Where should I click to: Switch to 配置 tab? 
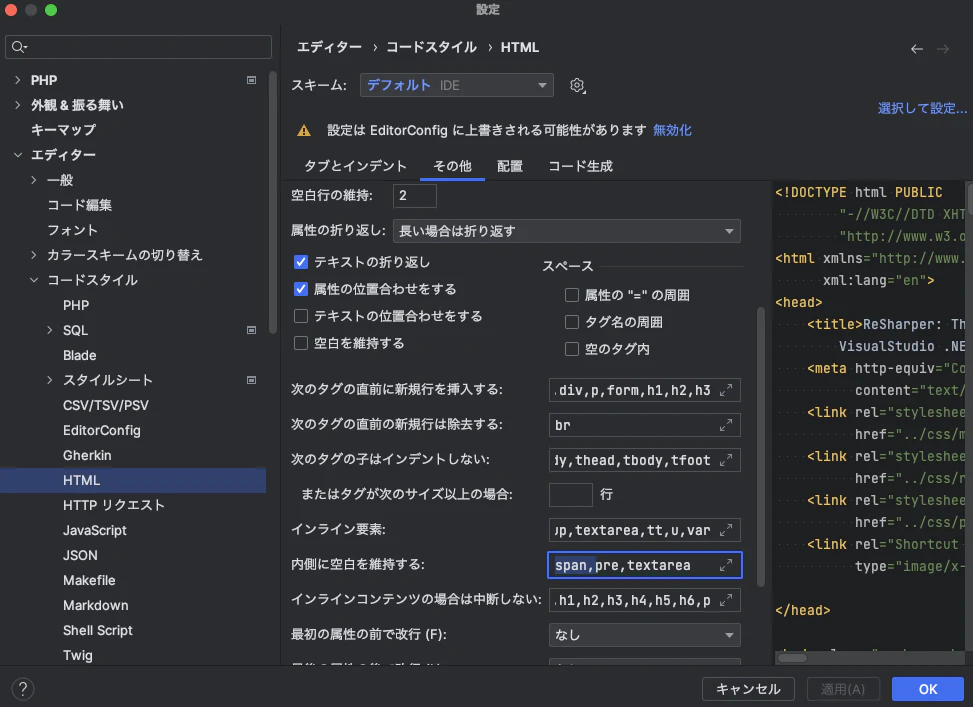[509, 166]
